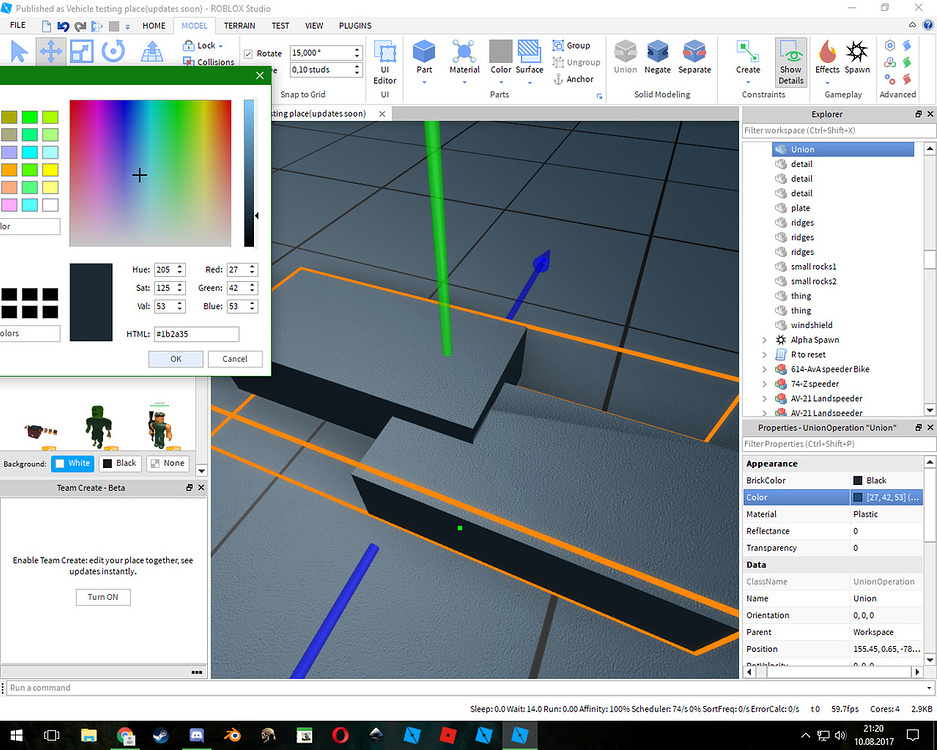Expand the 74-Z speeder model
This screenshot has height=750, width=937.
(x=764, y=384)
